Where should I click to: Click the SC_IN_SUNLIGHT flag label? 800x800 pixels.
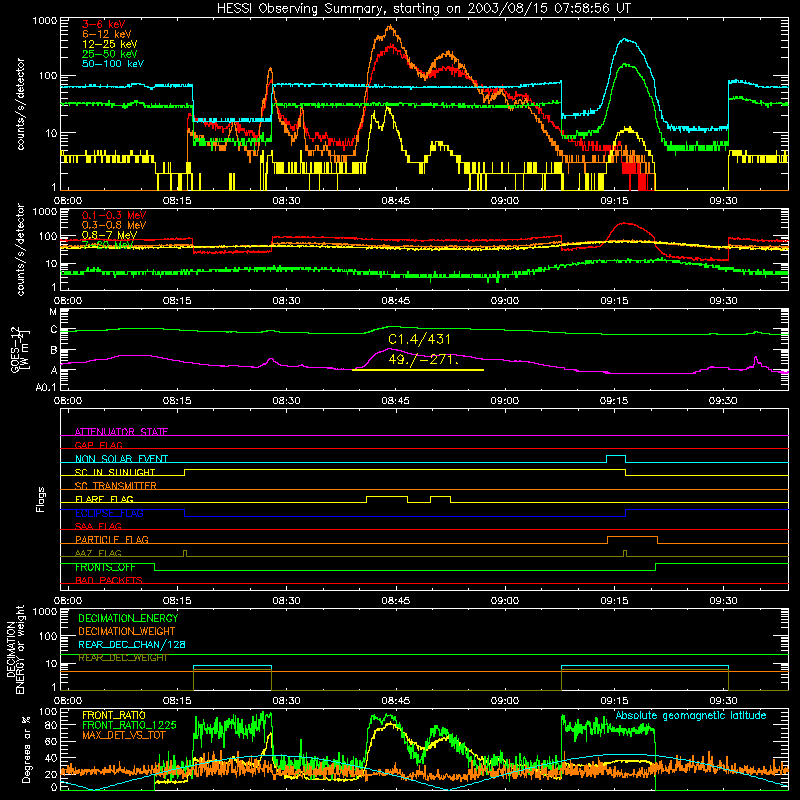click(x=115, y=472)
